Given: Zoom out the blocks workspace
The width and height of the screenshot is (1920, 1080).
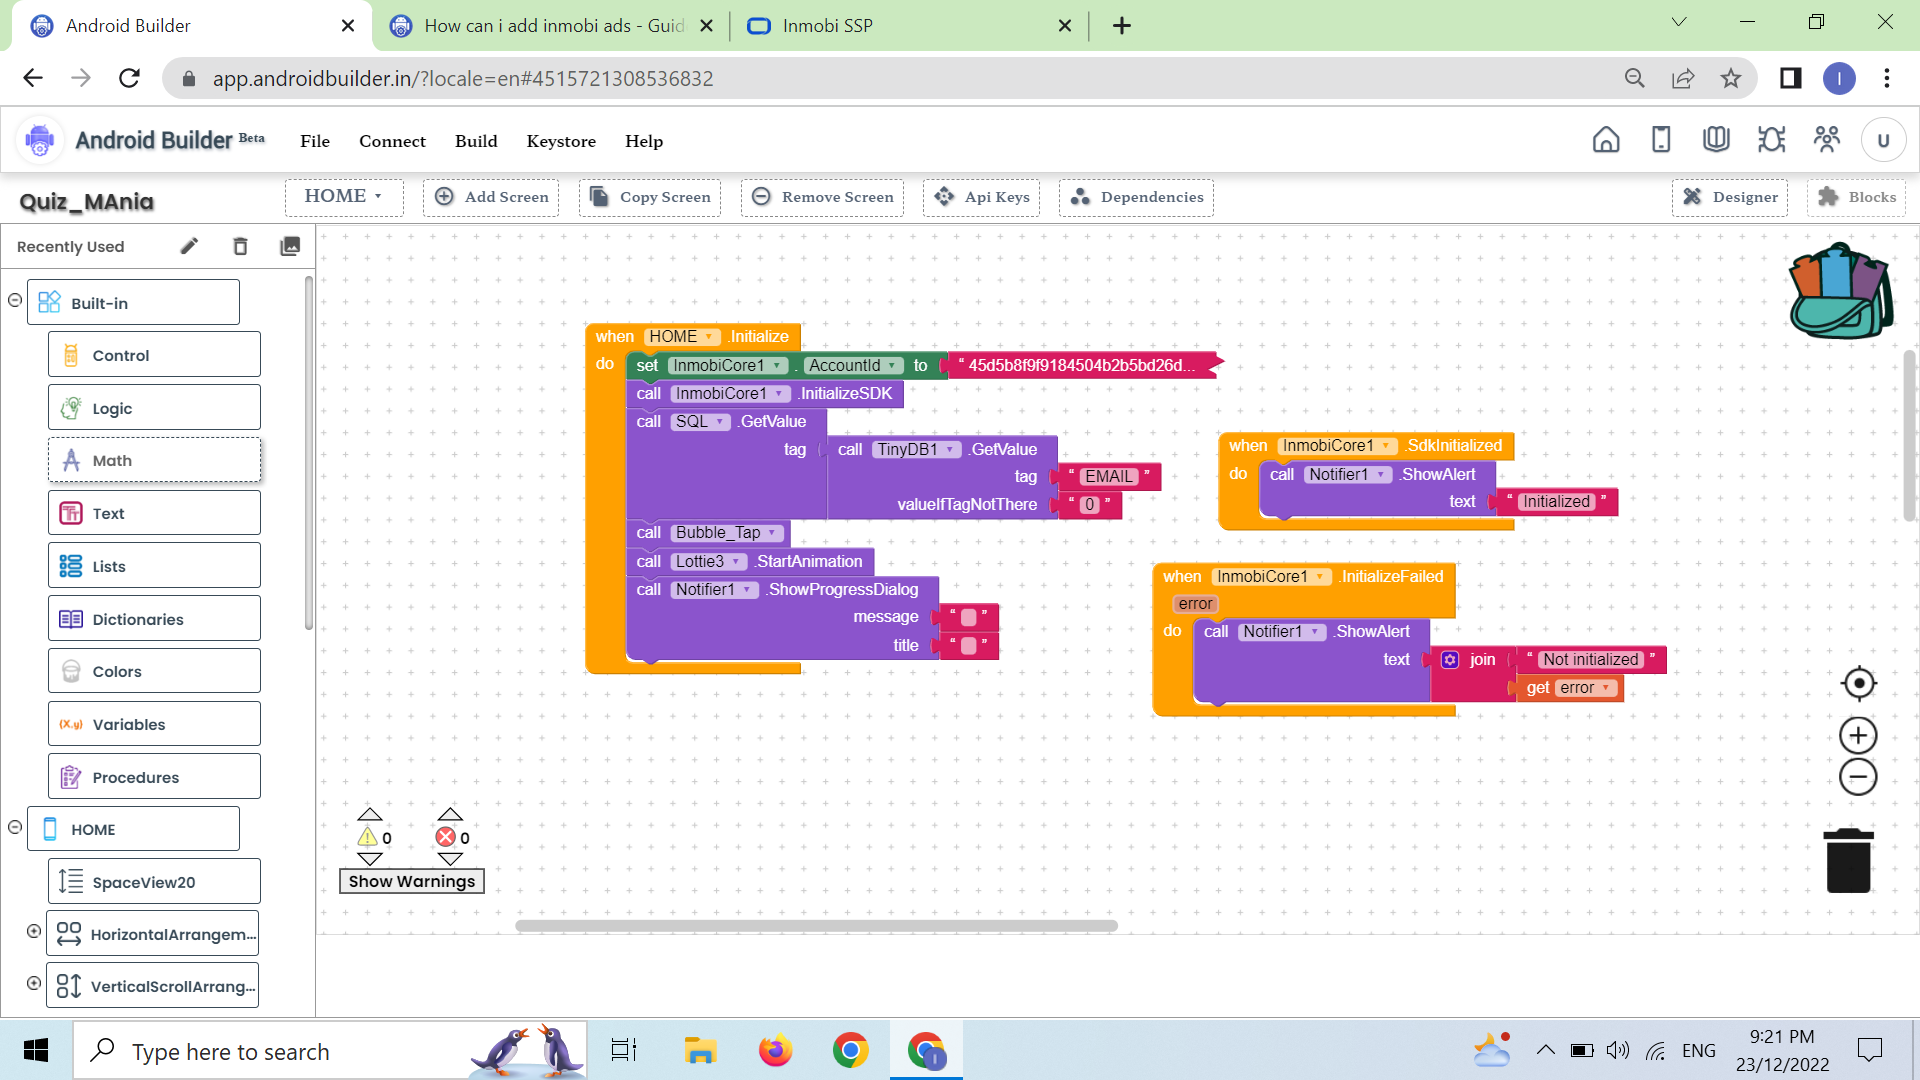Looking at the screenshot, I should pyautogui.click(x=1858, y=777).
